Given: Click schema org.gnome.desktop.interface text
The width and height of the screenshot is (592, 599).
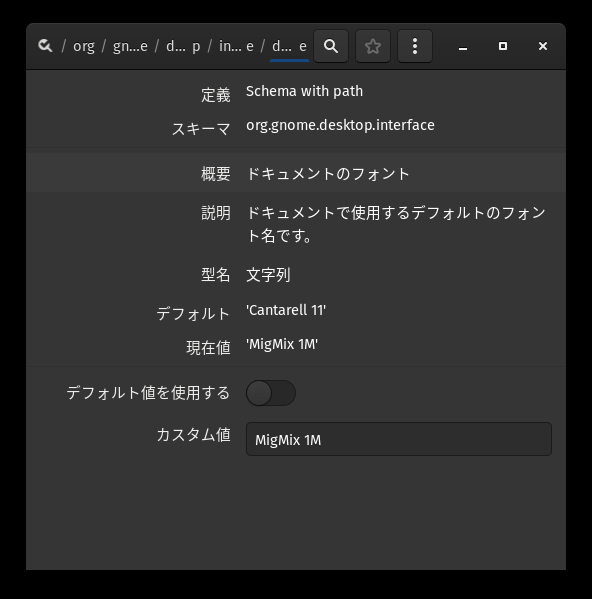Looking at the screenshot, I should [340, 125].
